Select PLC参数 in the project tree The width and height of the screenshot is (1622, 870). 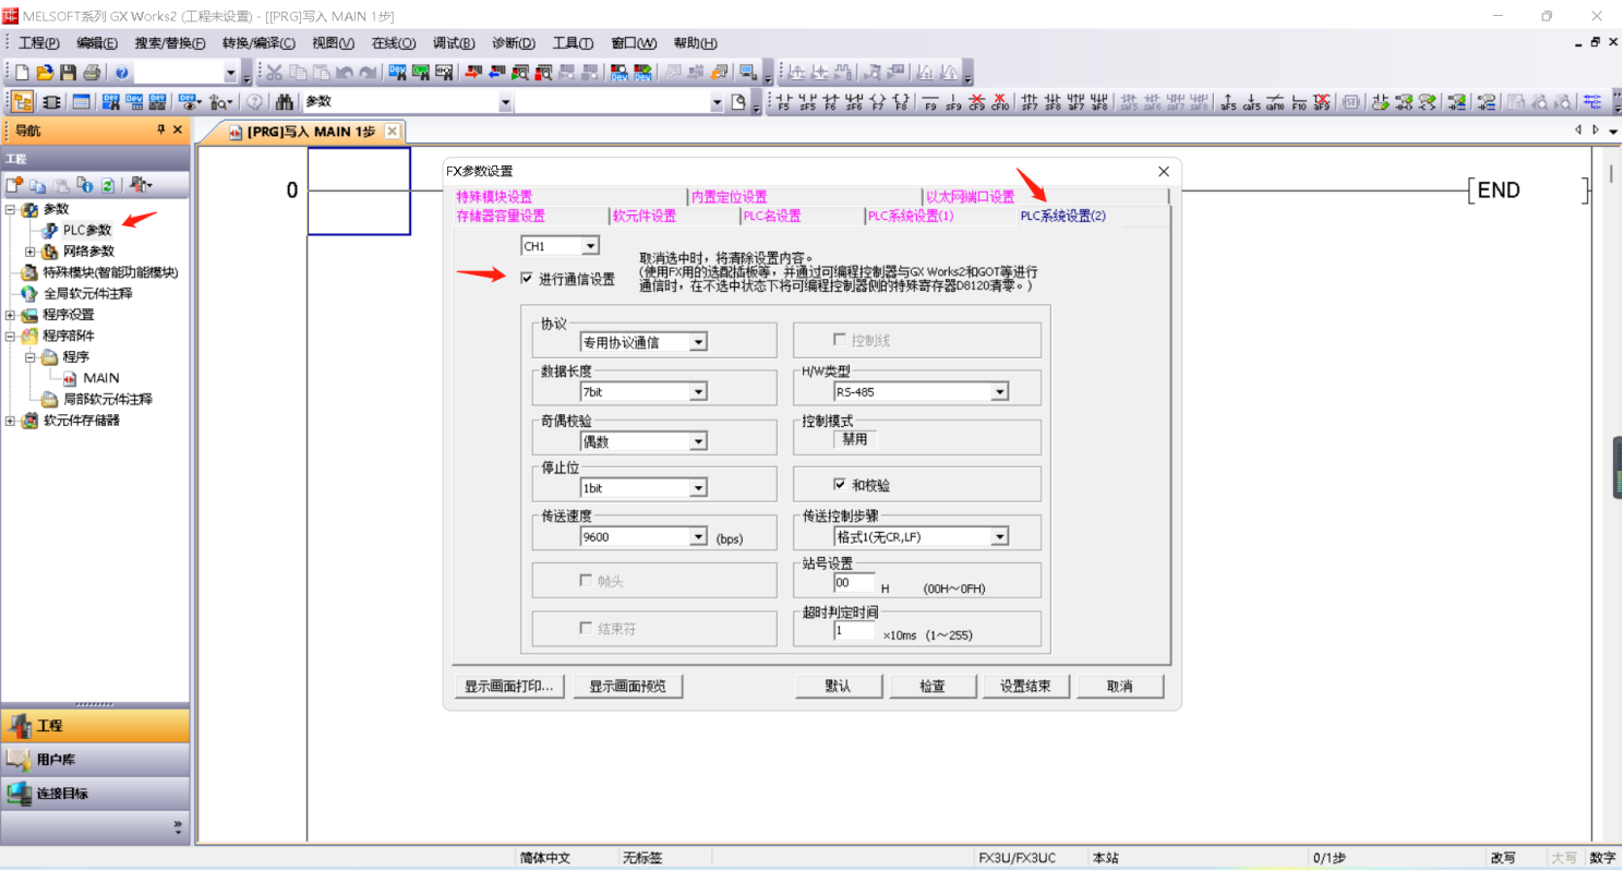point(87,230)
